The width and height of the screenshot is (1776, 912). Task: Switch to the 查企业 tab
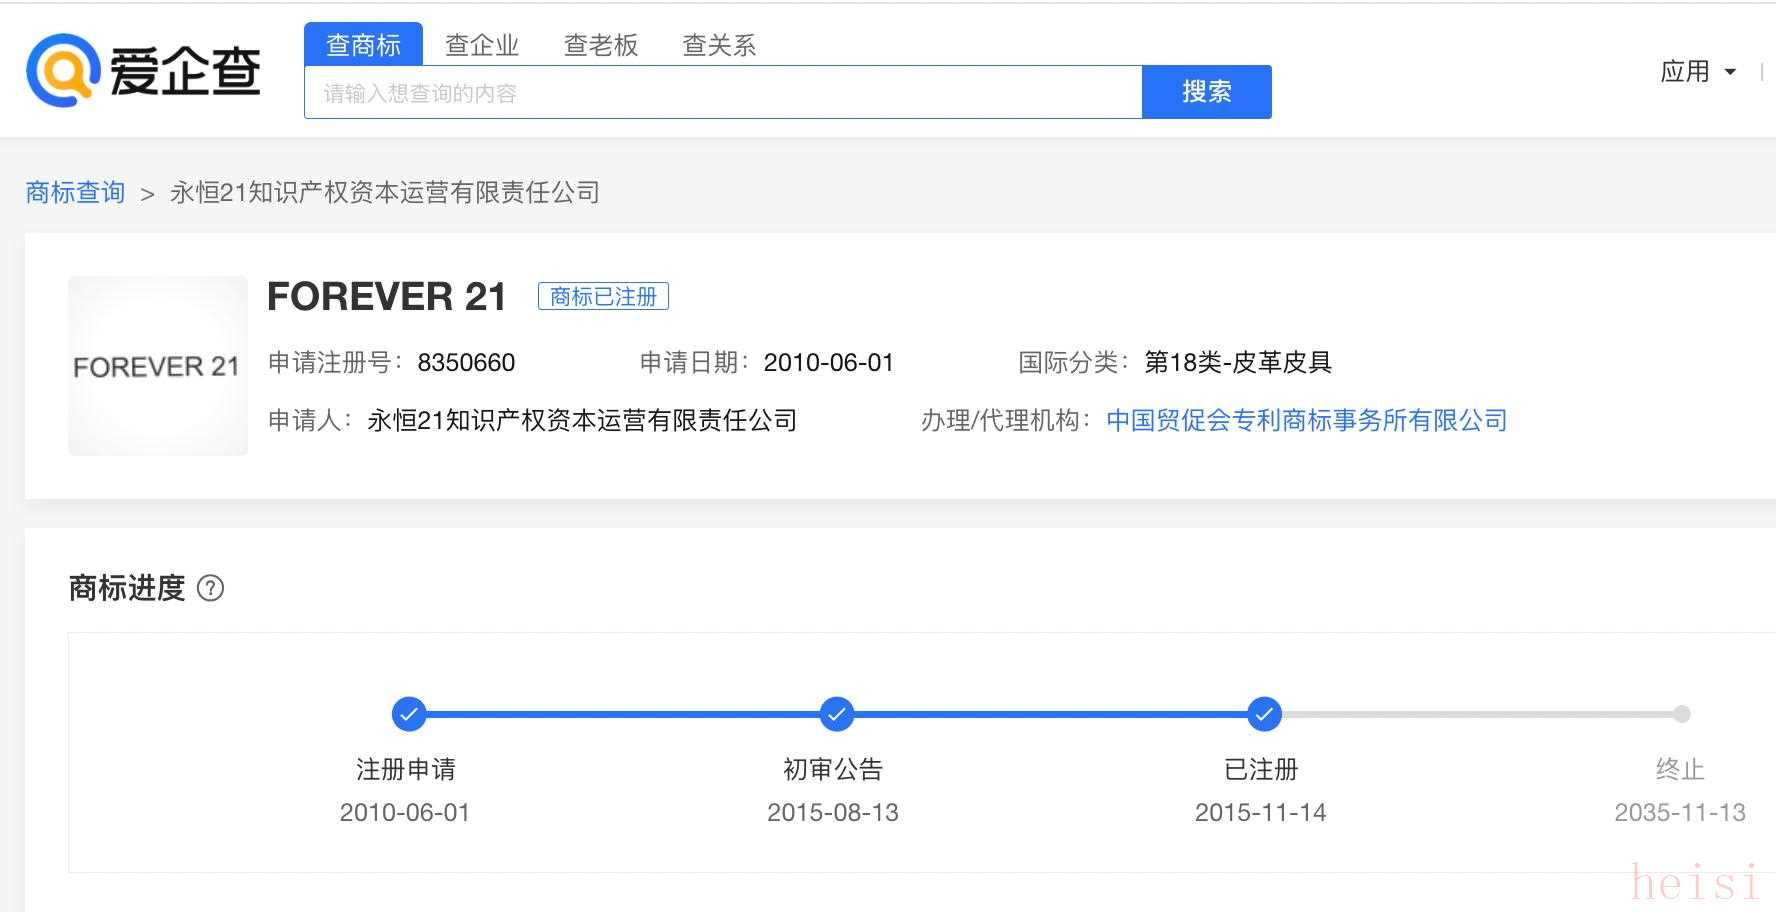[482, 45]
